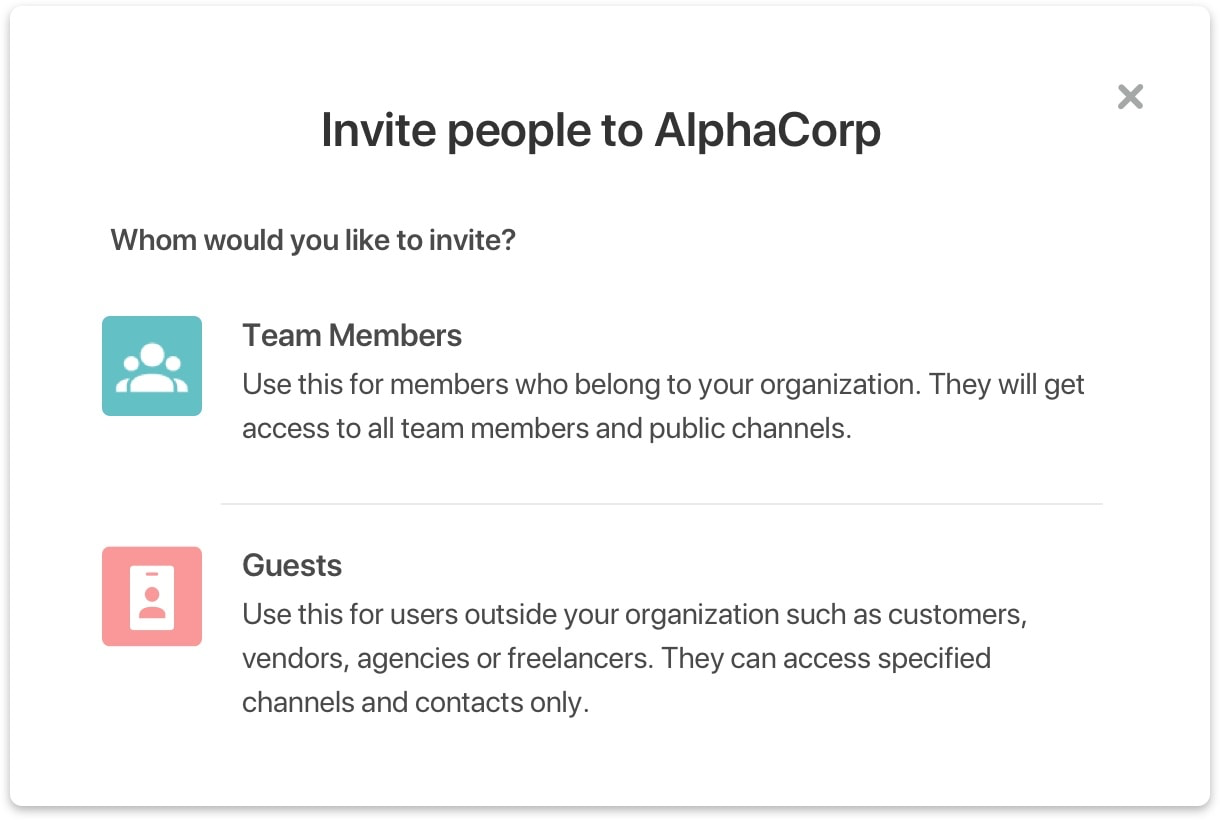Image resolution: width=1220 pixels, height=820 pixels.
Task: Choose the "Guests" option title
Action: (x=292, y=565)
